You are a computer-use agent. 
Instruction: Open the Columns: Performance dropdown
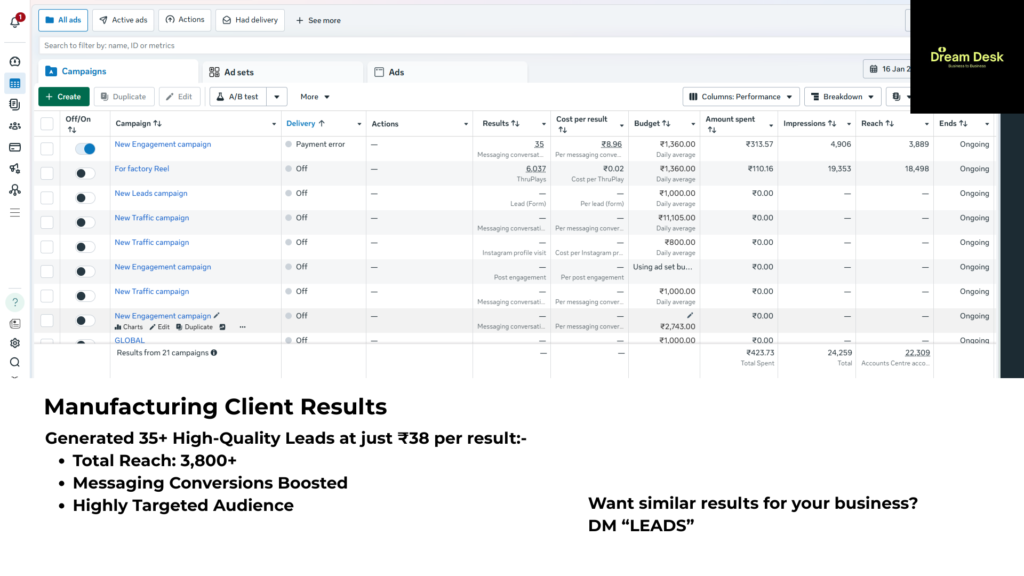point(741,97)
